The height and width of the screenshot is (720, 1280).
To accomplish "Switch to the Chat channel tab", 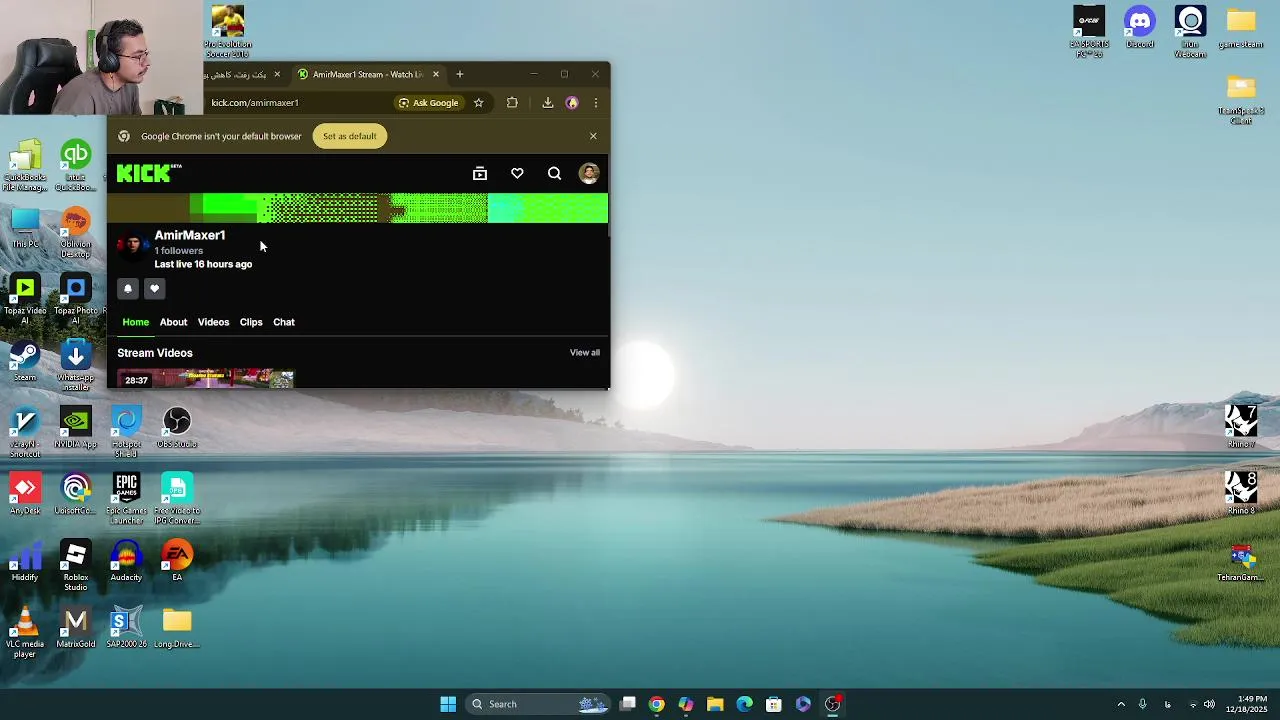I will pyautogui.click(x=284, y=322).
